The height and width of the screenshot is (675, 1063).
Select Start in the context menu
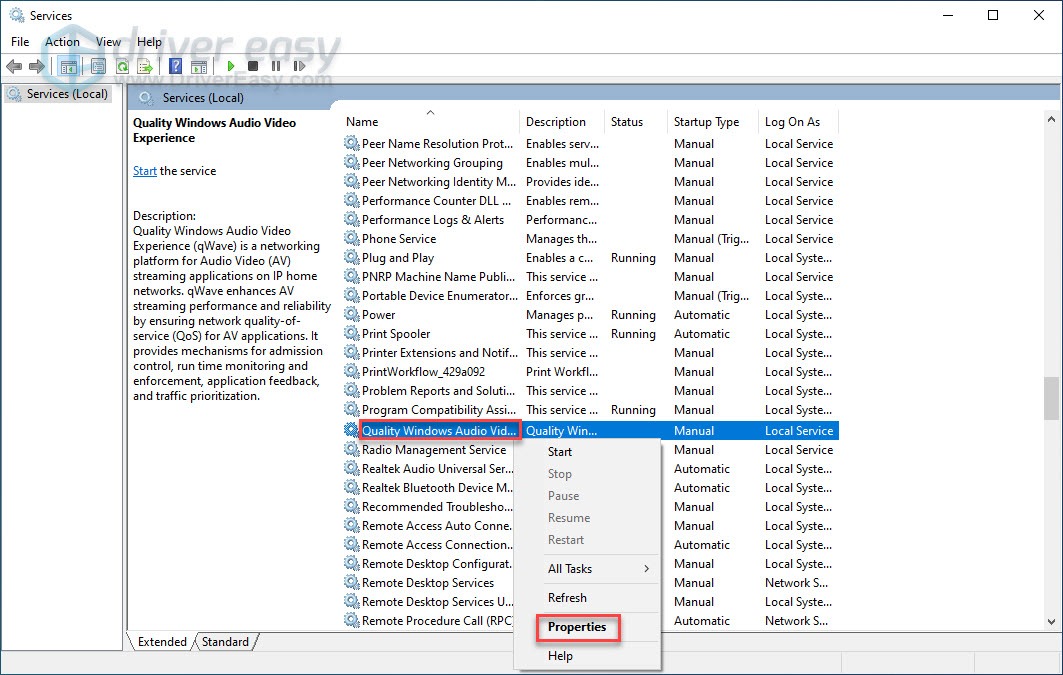click(560, 452)
